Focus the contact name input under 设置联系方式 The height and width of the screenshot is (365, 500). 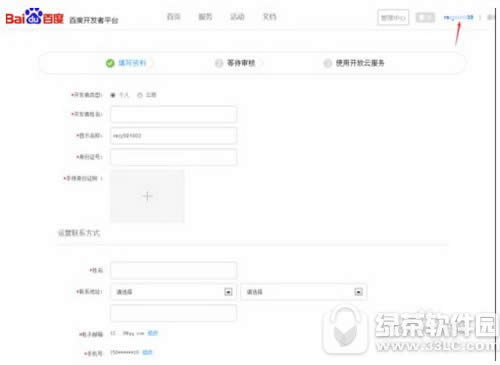tap(173, 270)
